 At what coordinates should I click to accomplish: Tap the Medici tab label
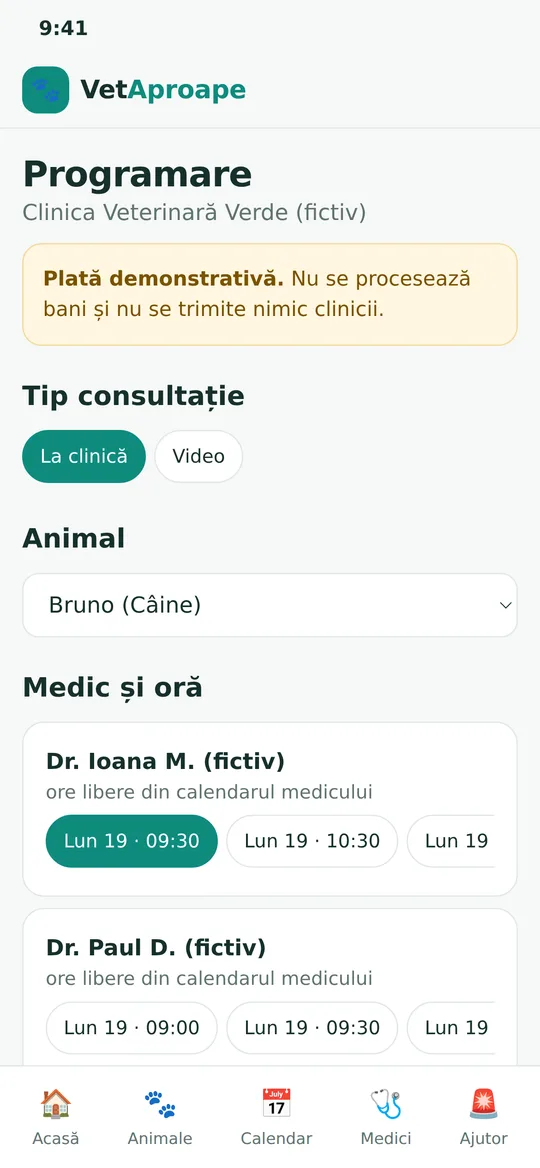pyautogui.click(x=386, y=1138)
